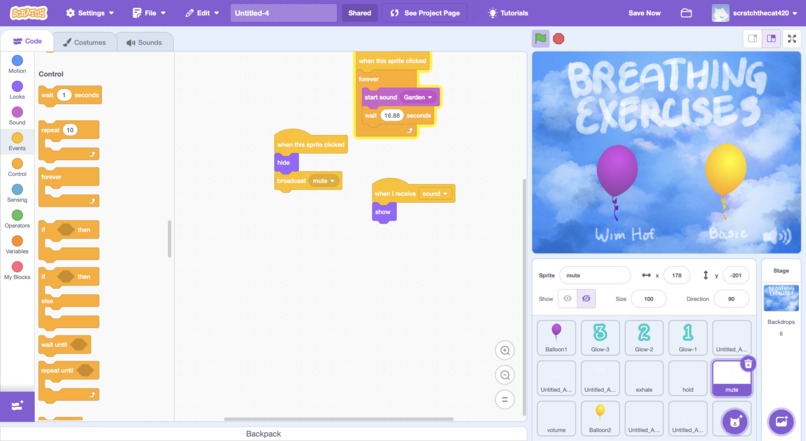Screen dimensions: 806x441
Task: Open Edit menu
Action: click(x=202, y=13)
